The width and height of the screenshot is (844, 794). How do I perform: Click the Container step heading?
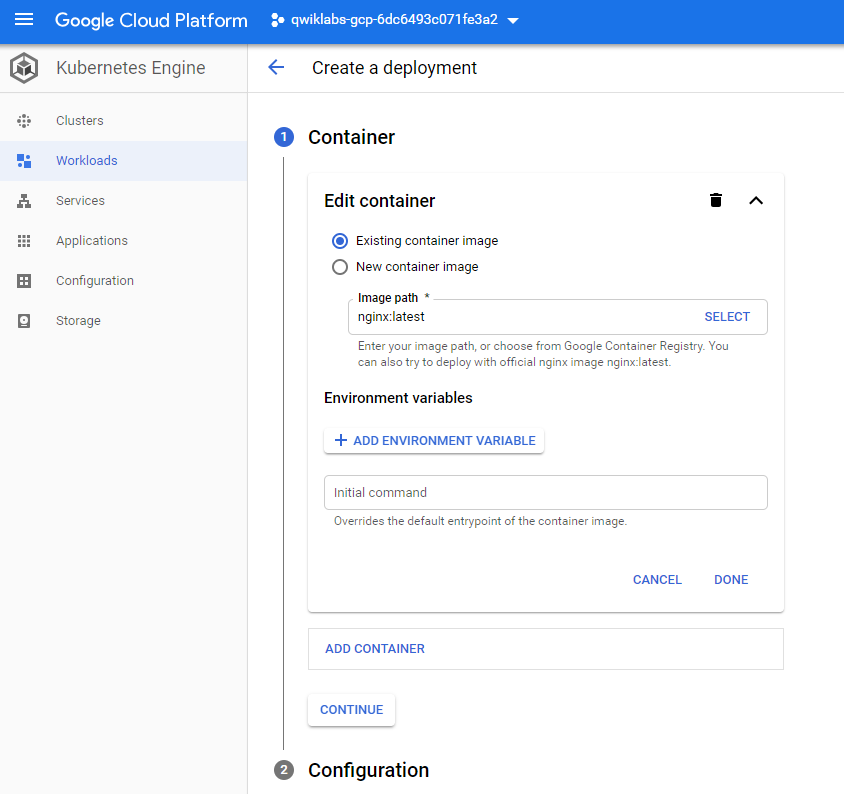tap(351, 137)
